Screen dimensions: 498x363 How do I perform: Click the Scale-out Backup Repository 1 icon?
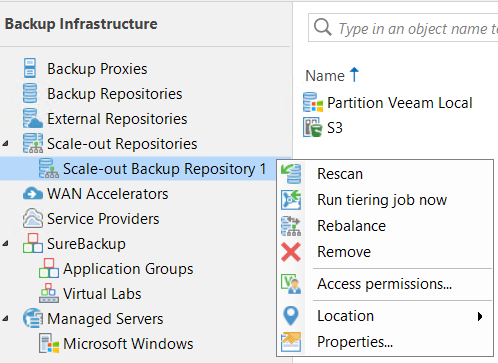click(x=49, y=168)
